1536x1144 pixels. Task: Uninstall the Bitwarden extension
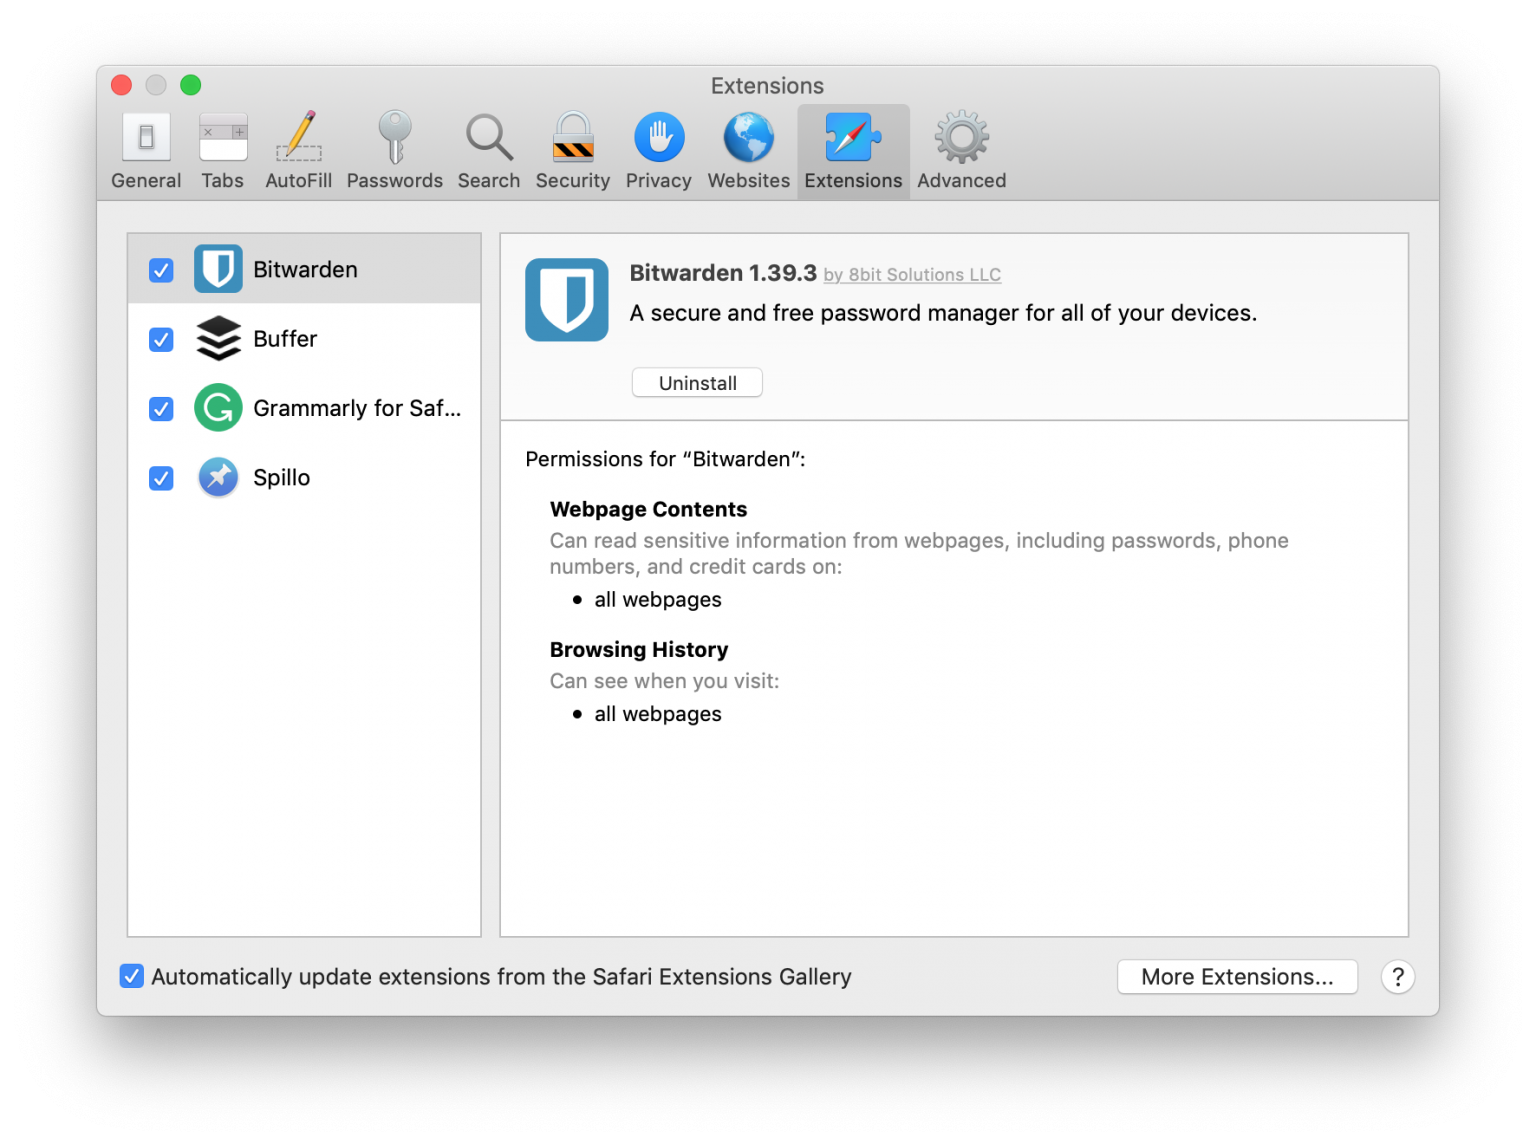click(x=697, y=383)
